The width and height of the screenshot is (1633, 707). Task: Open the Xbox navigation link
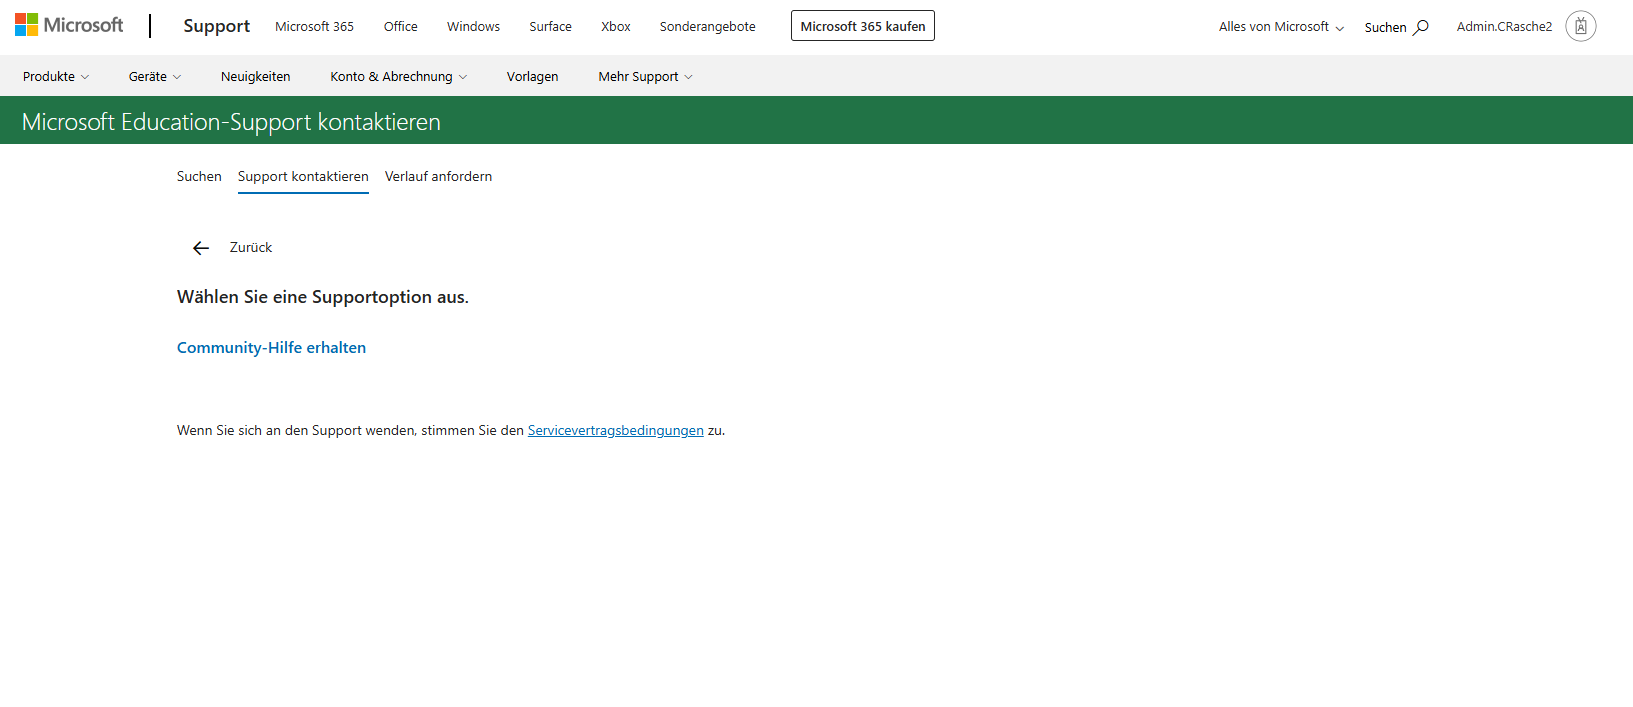tap(616, 27)
